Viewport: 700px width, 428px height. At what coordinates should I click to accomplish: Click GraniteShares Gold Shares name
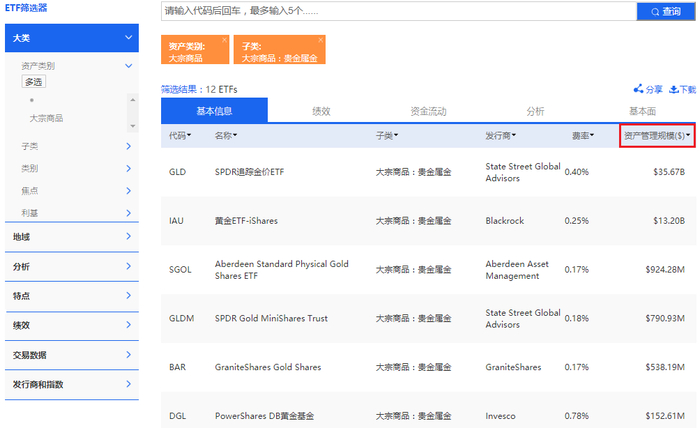tap(268, 367)
